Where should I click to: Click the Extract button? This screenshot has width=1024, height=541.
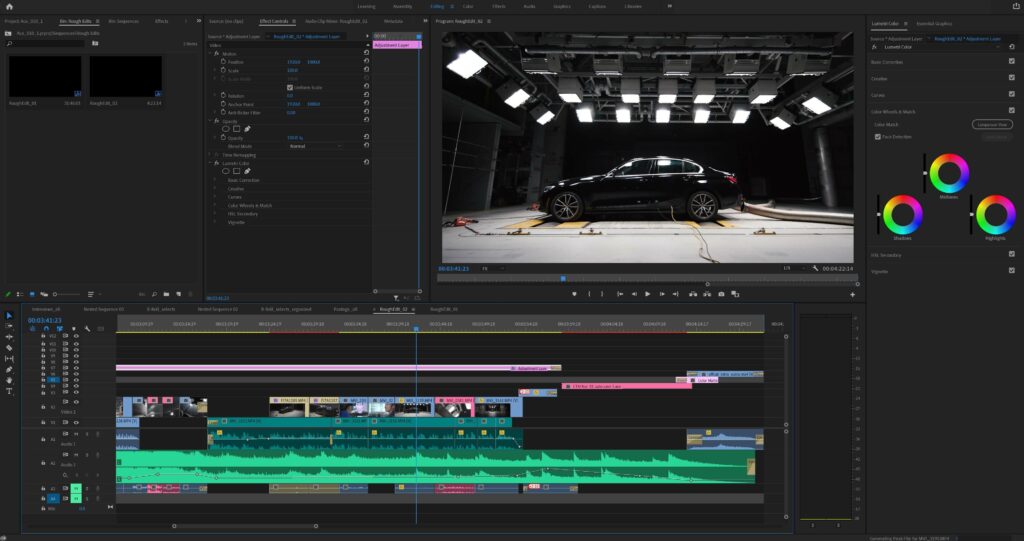707,294
